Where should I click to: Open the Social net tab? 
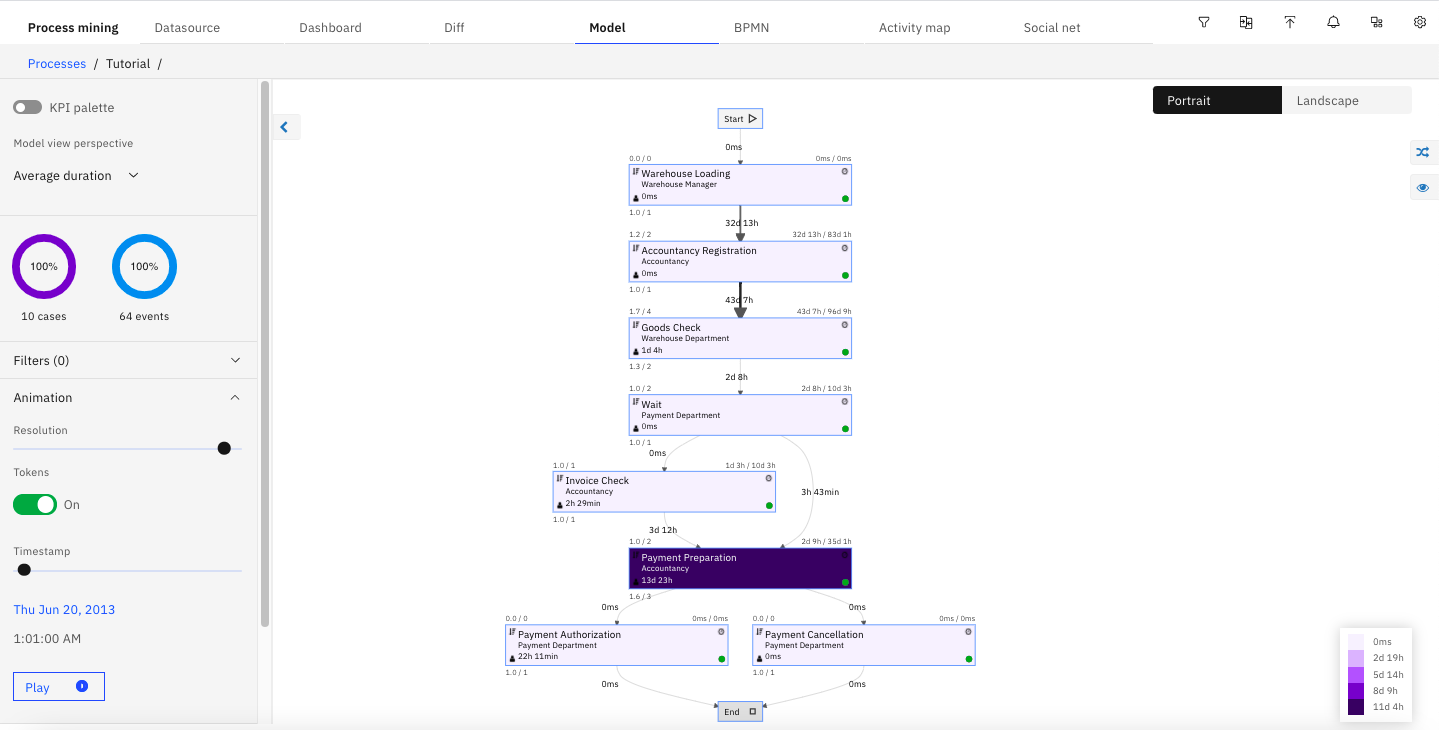coord(1051,28)
